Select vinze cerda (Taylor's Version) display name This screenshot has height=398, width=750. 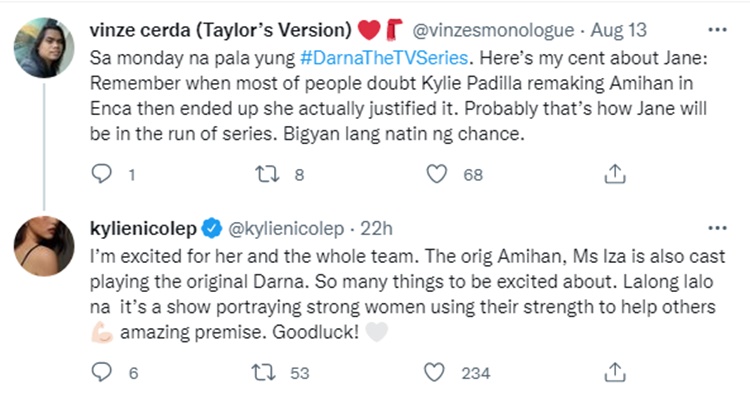[221, 30]
